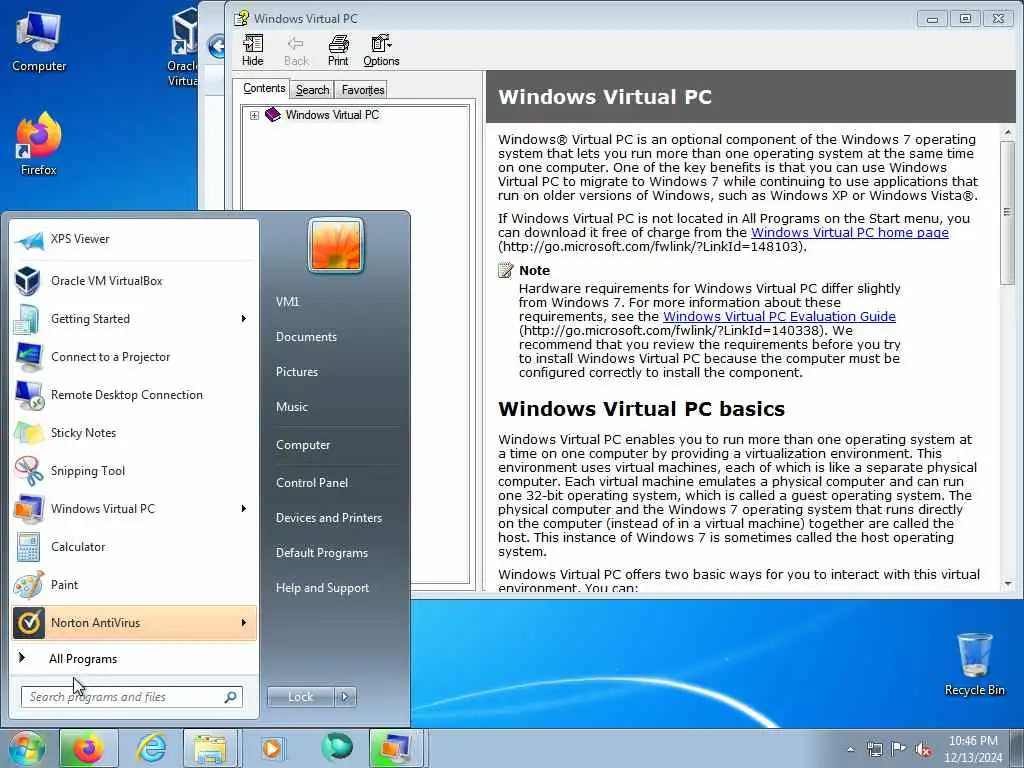
Task: Open Windows Media Player on taskbar
Action: [x=272, y=749]
